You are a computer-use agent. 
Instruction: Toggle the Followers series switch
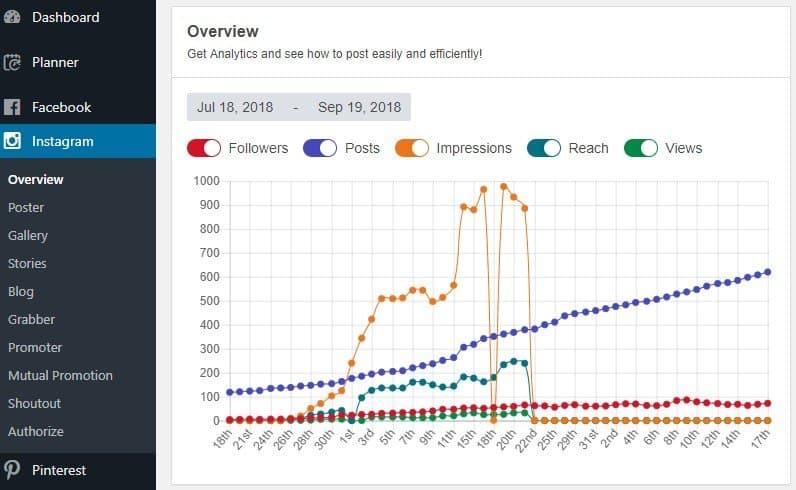coord(204,148)
